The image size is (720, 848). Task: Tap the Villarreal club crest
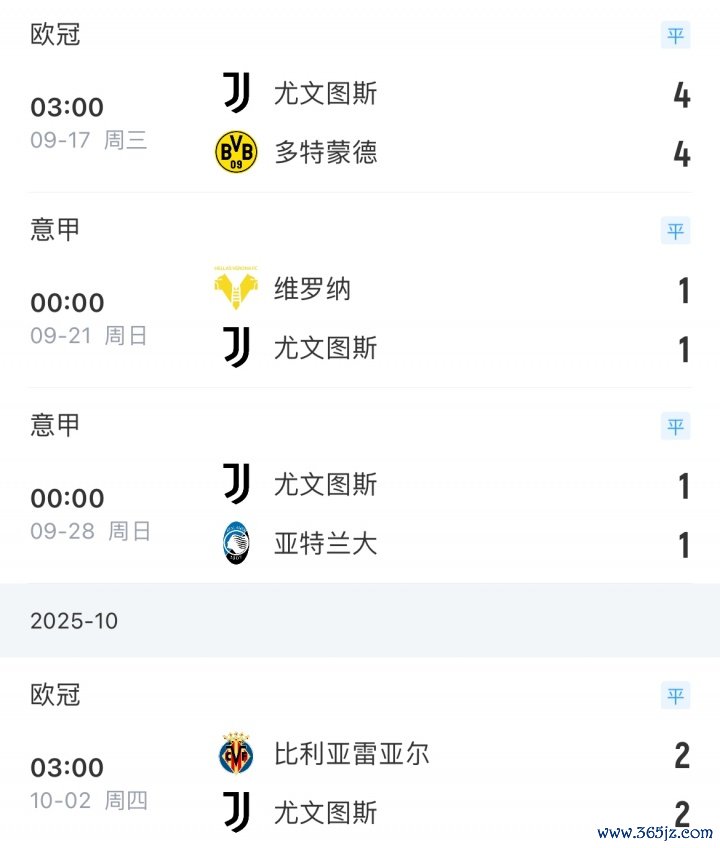pyautogui.click(x=237, y=753)
